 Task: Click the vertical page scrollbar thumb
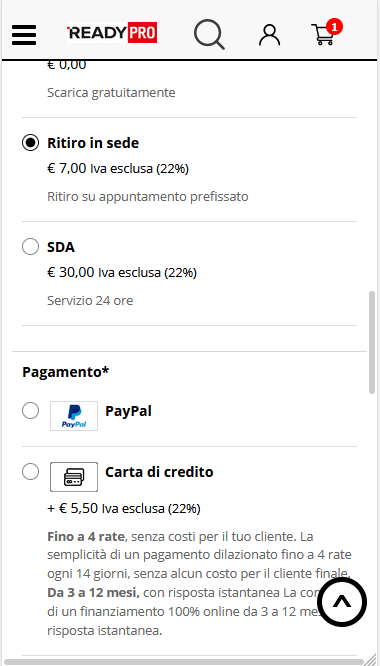372,342
